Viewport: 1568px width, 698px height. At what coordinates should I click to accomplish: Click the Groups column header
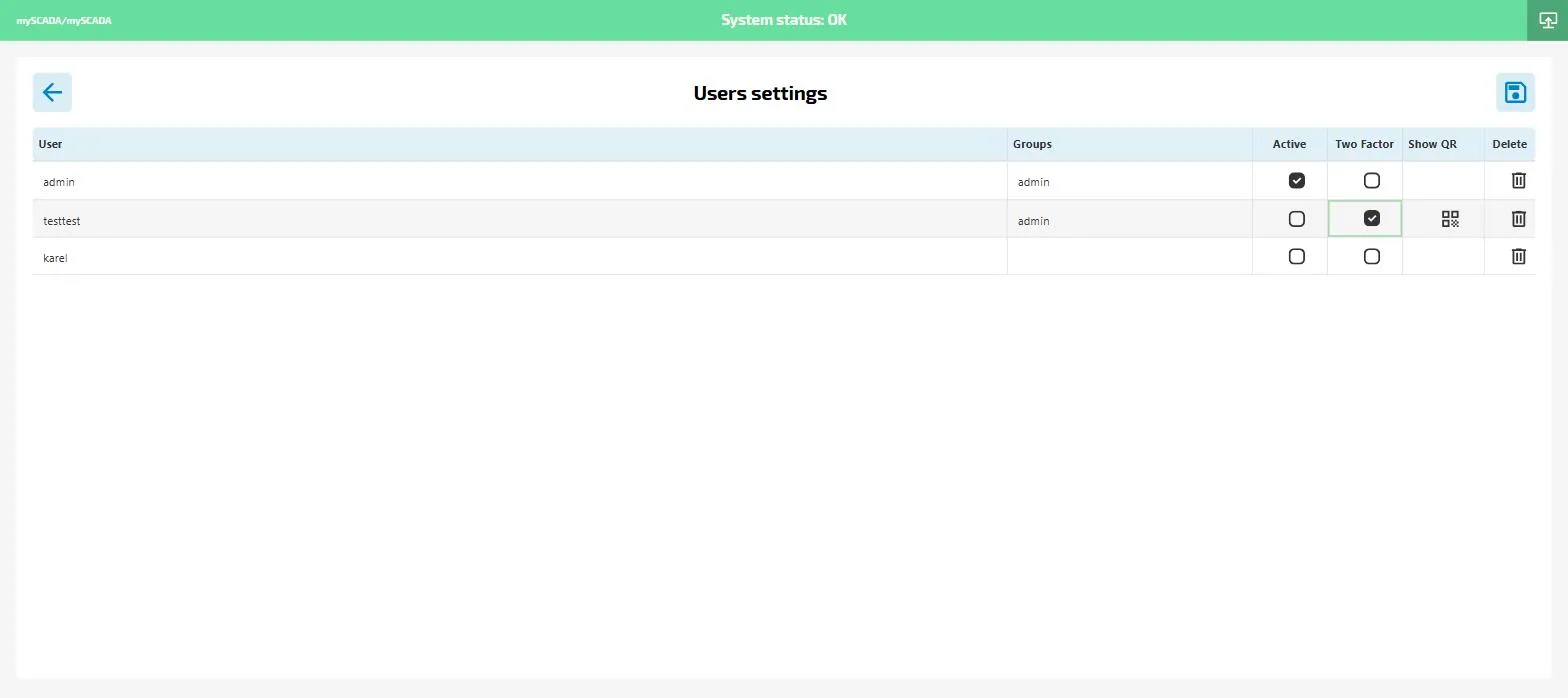tap(1130, 144)
